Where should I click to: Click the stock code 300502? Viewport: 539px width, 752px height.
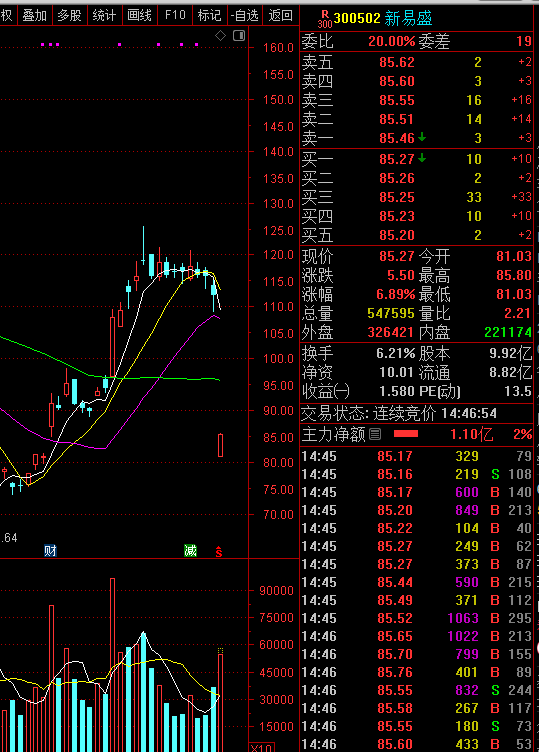pos(357,19)
